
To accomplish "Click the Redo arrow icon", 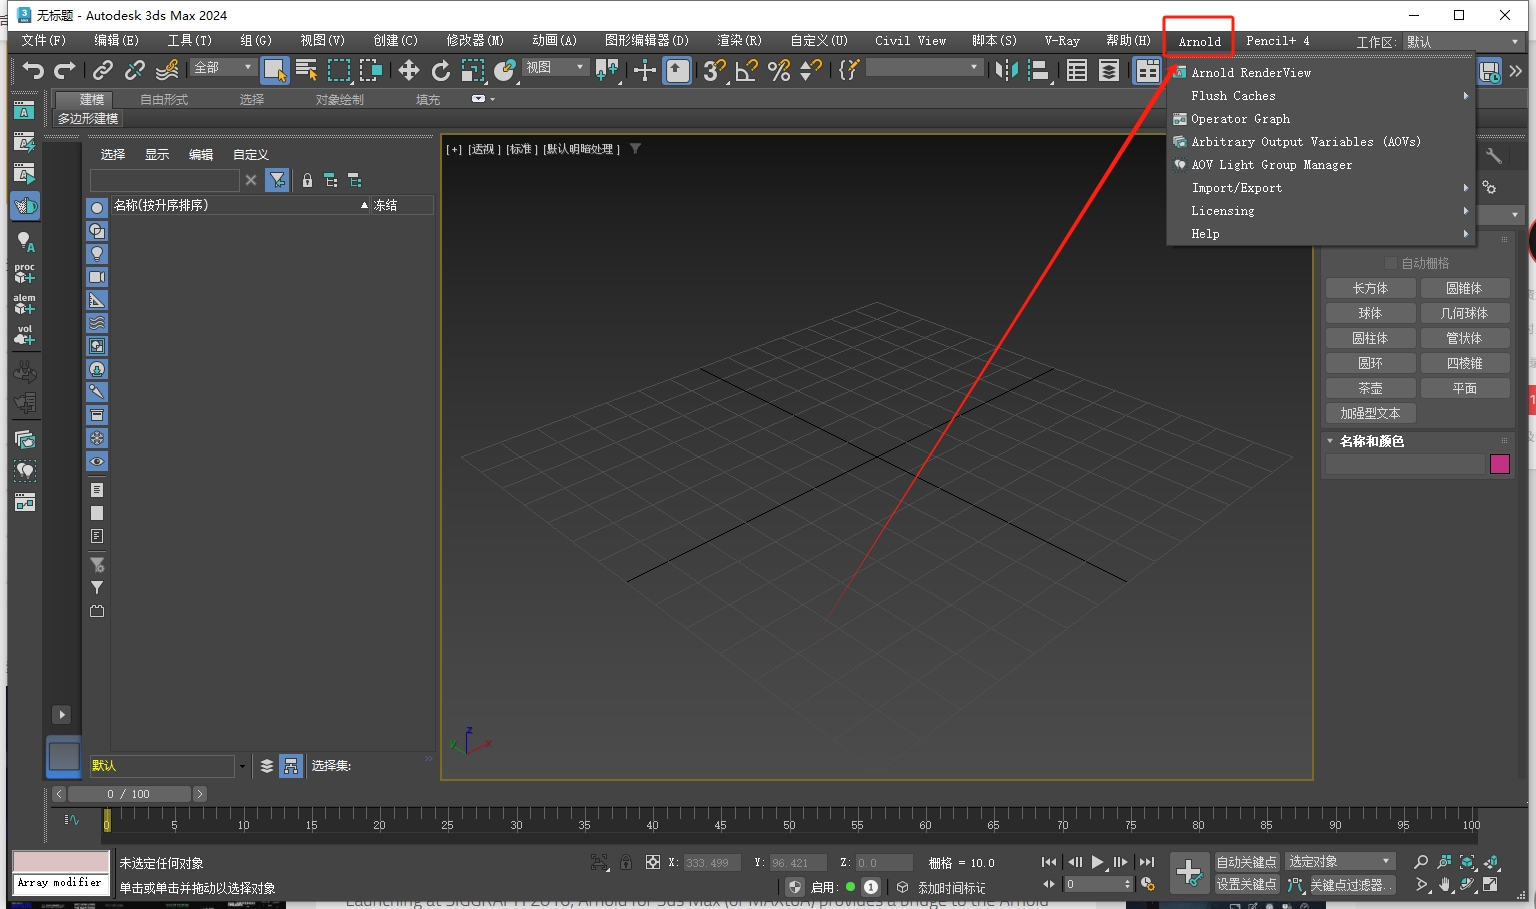I will tap(65, 70).
